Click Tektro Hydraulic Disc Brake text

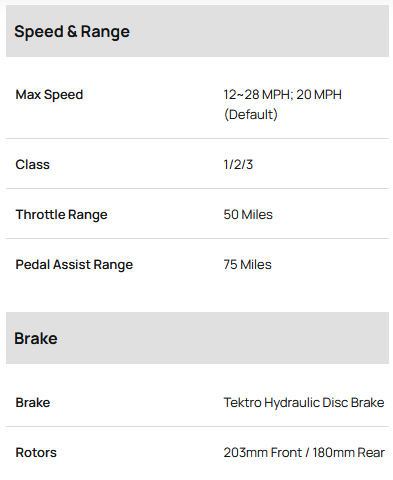click(x=304, y=403)
